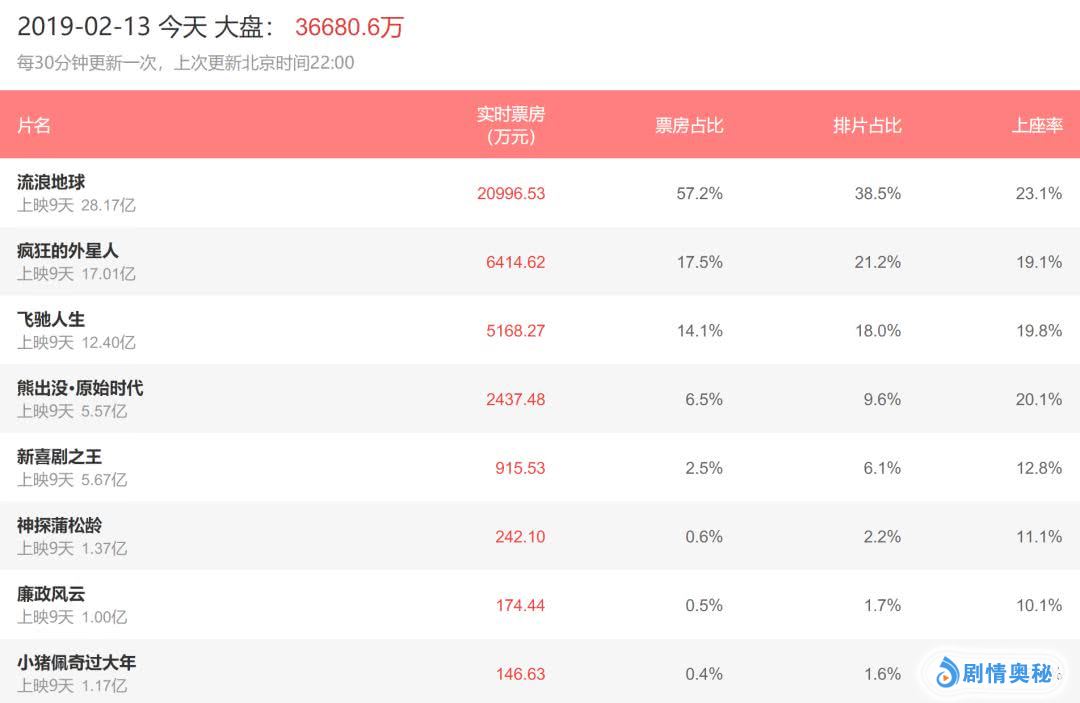Click the 57.2% box office share

[699, 193]
